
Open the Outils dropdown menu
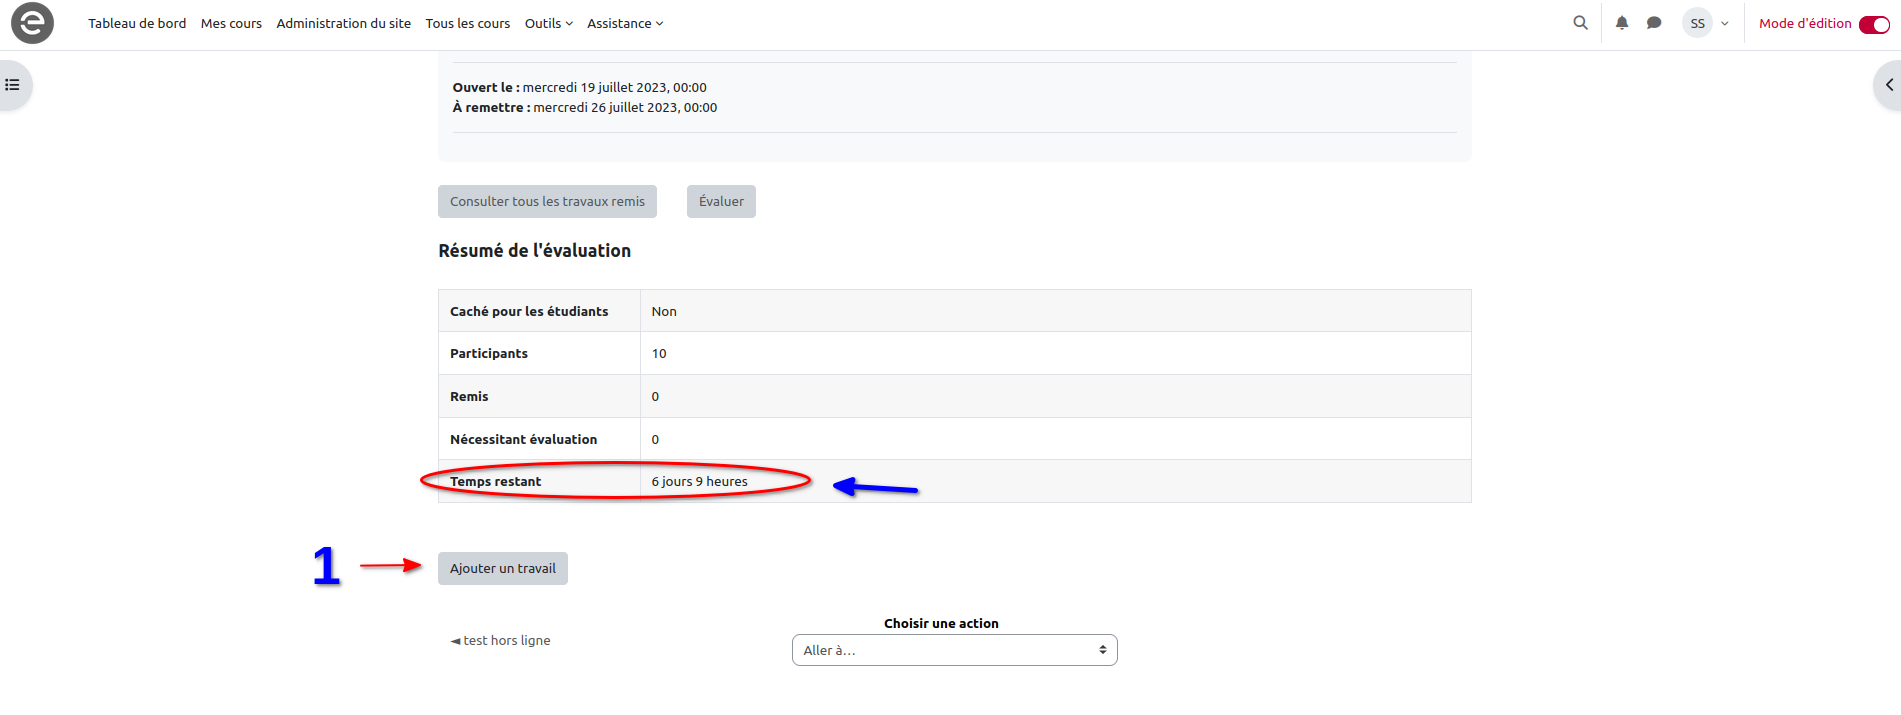548,23
